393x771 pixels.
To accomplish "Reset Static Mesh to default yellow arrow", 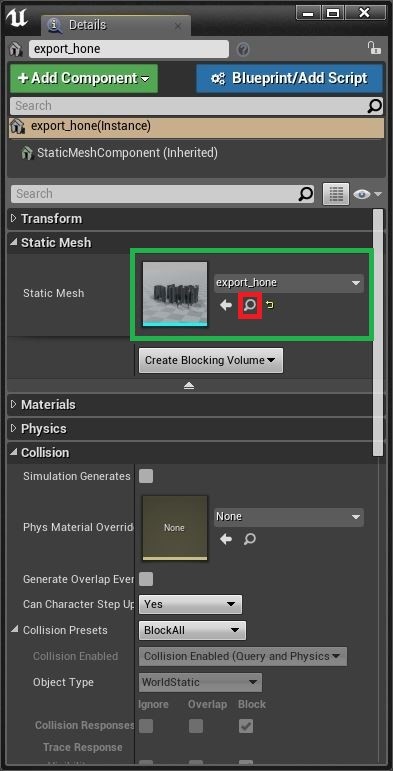I will pyautogui.click(x=269, y=305).
